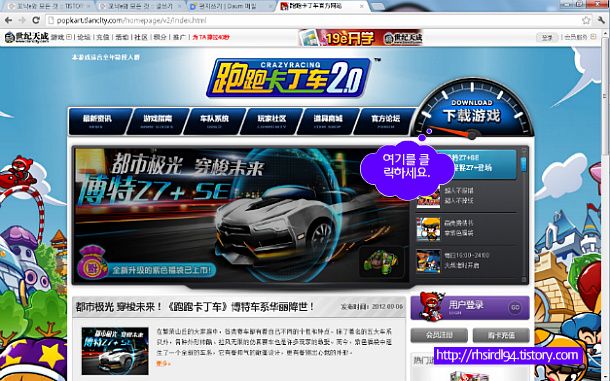Click the 会员注册 register button

point(439,335)
